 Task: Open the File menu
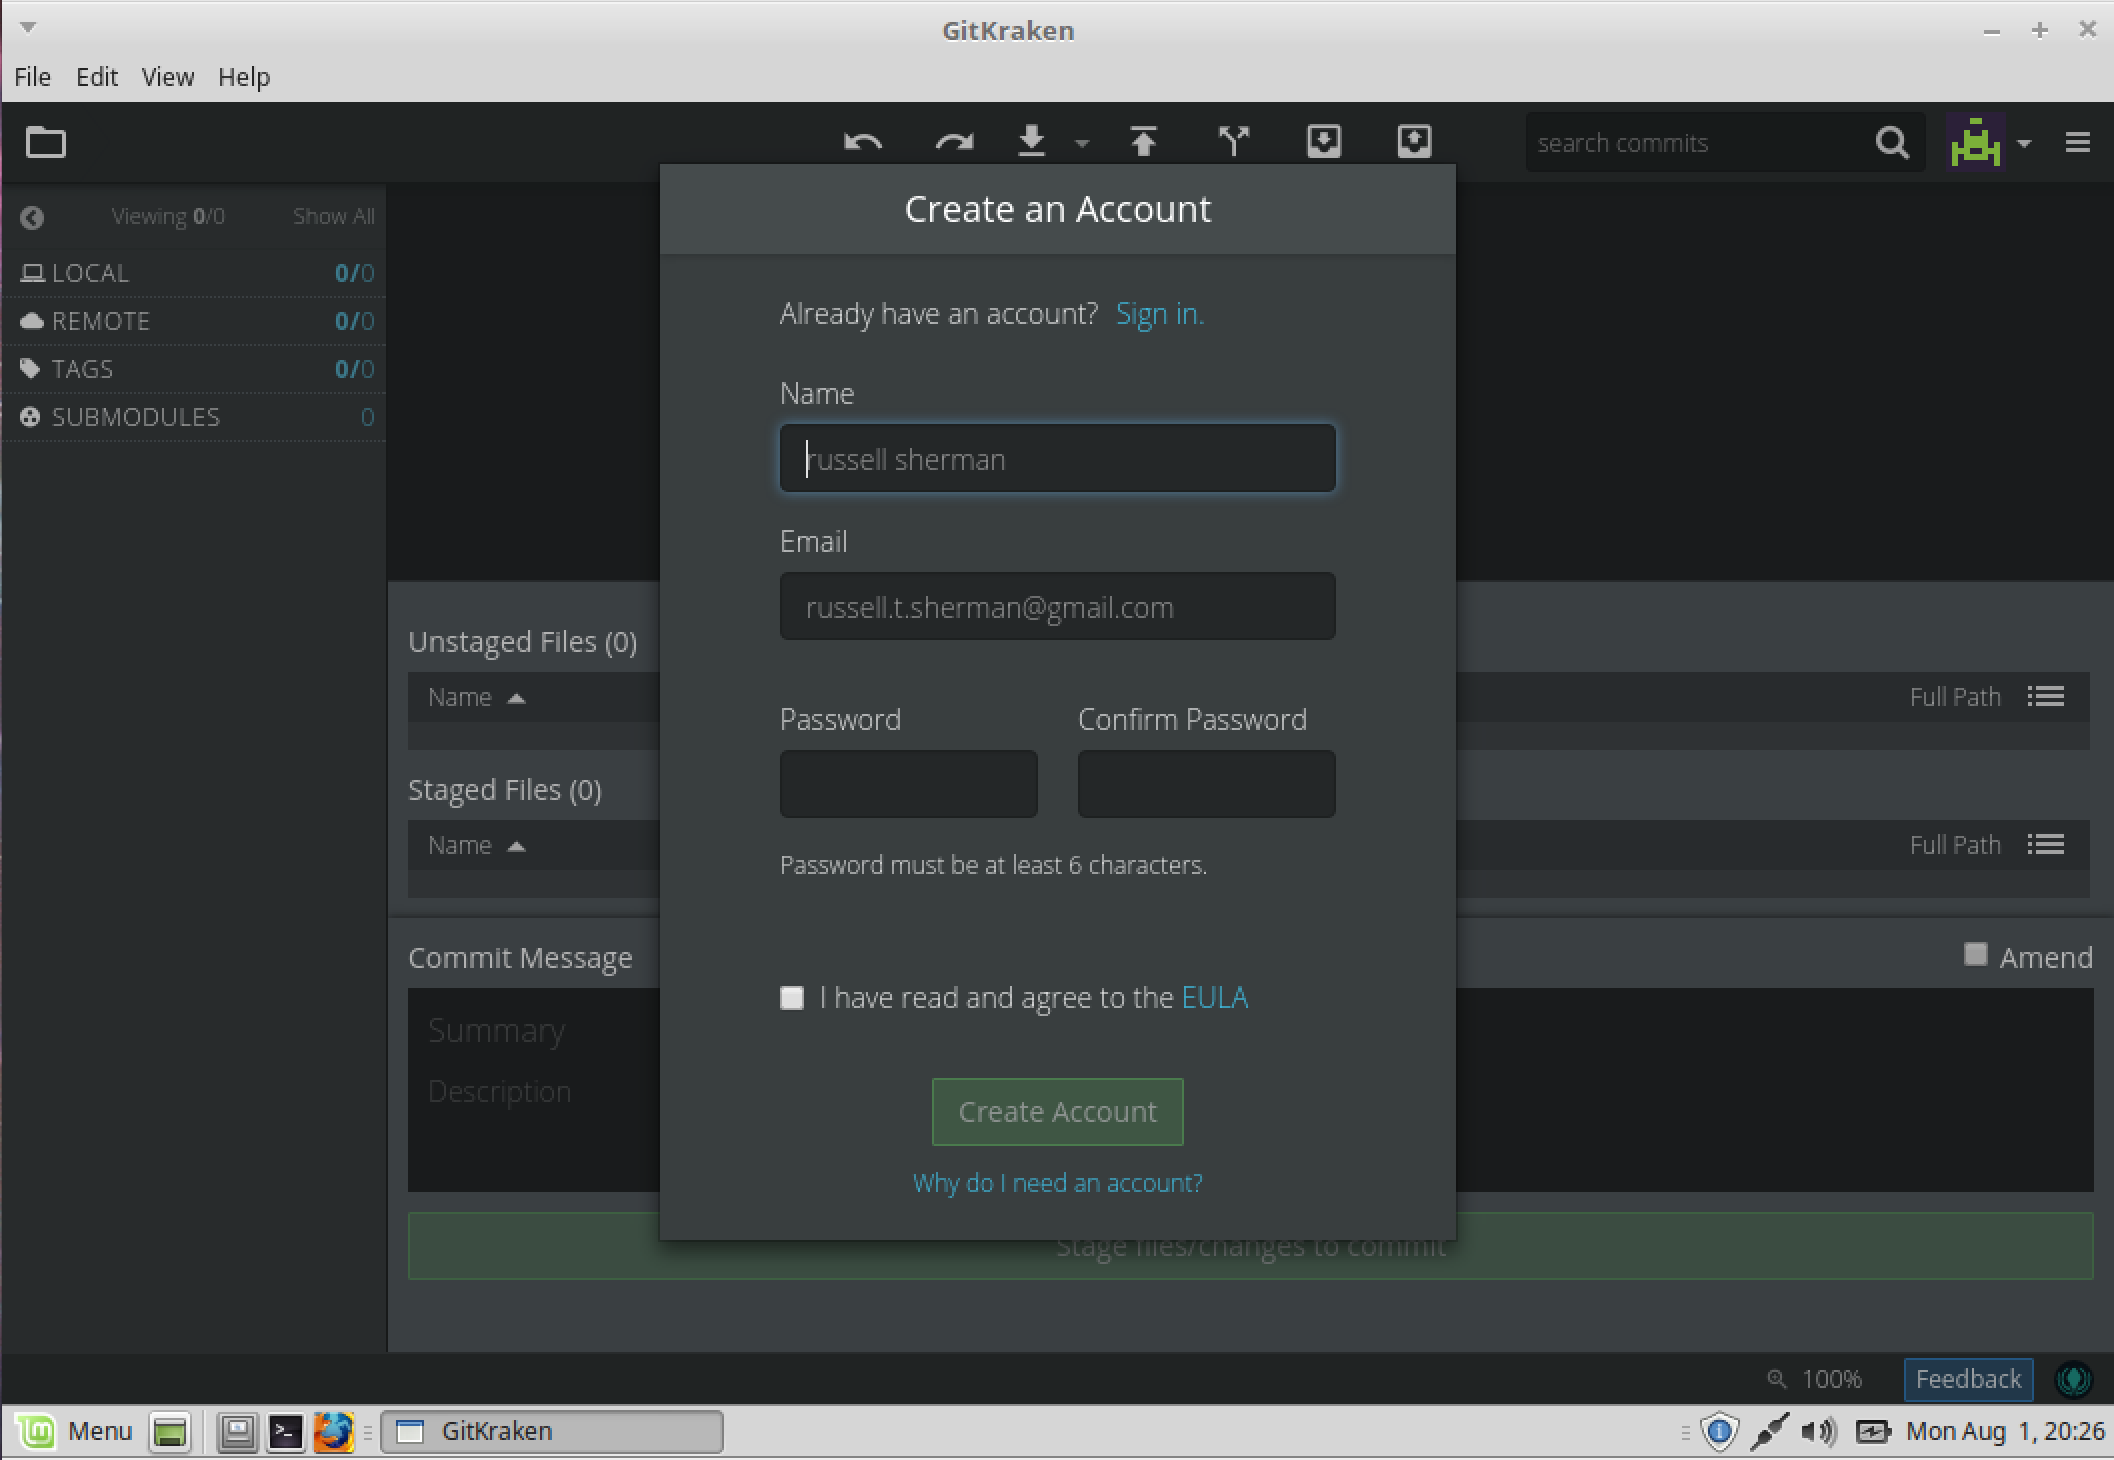32,77
